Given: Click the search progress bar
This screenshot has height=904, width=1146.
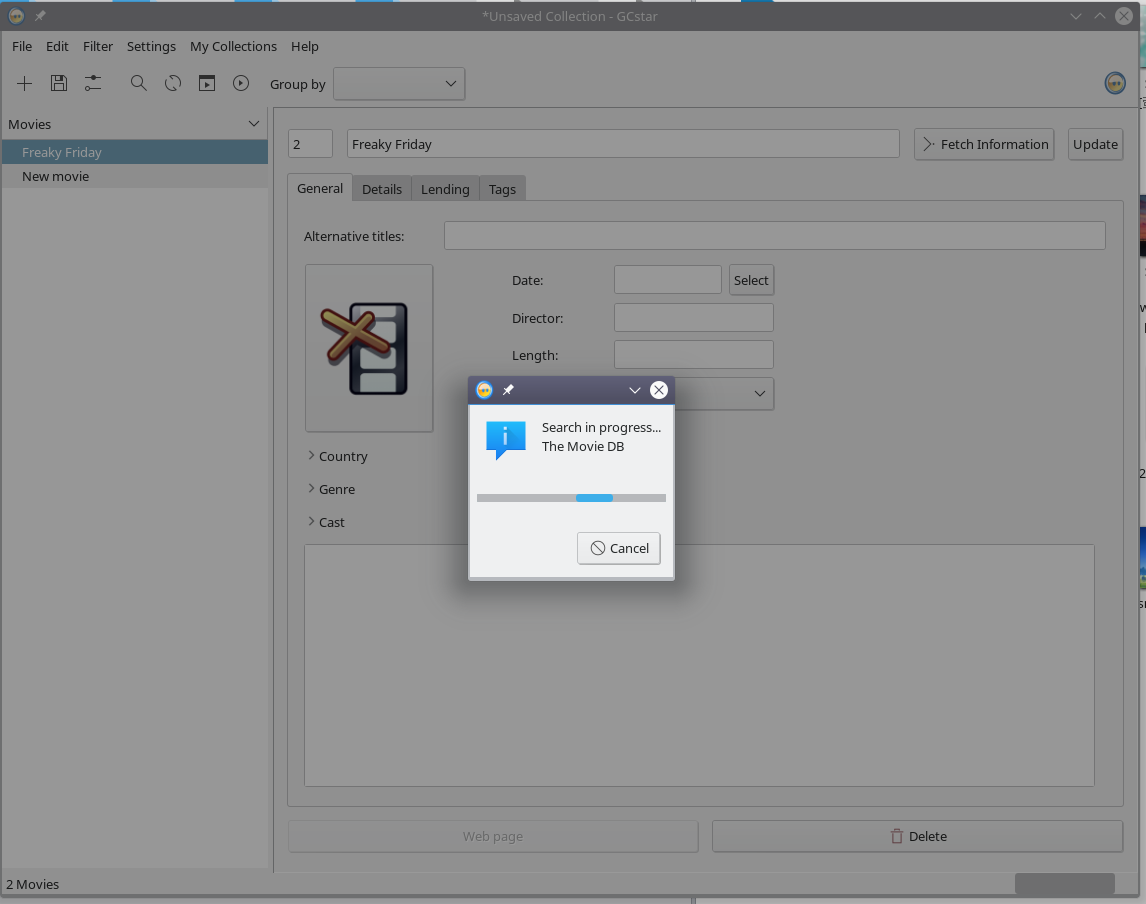Looking at the screenshot, I should 571,498.
